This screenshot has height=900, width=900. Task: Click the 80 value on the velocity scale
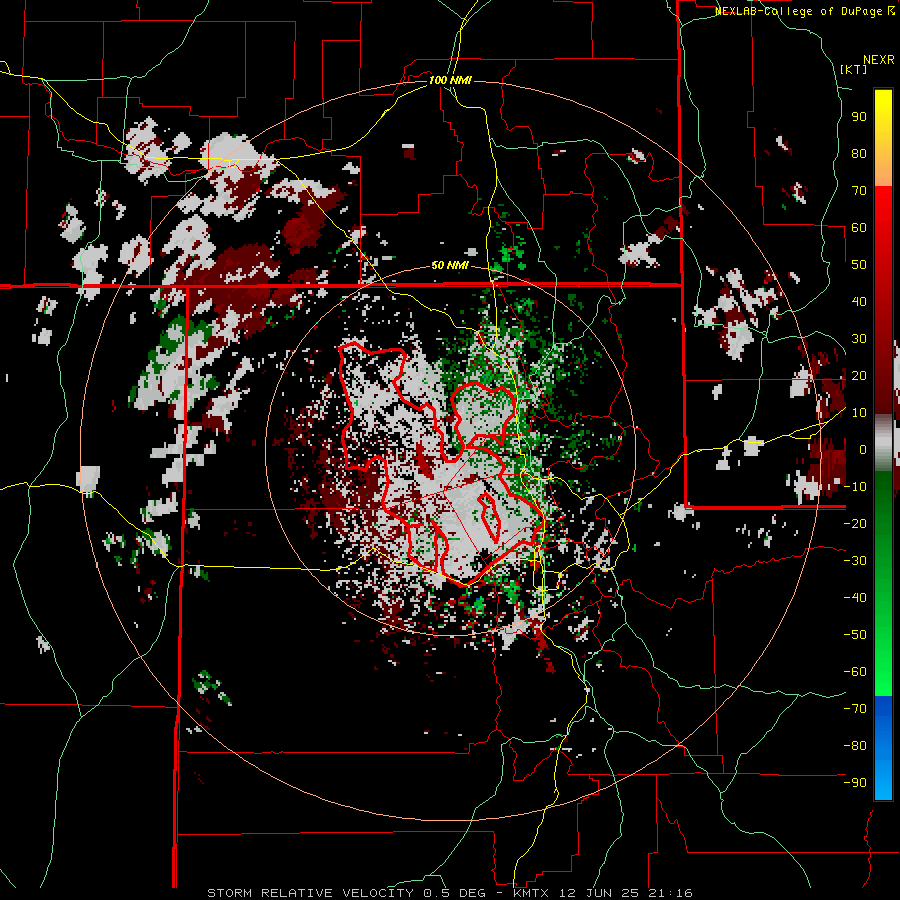(859, 153)
